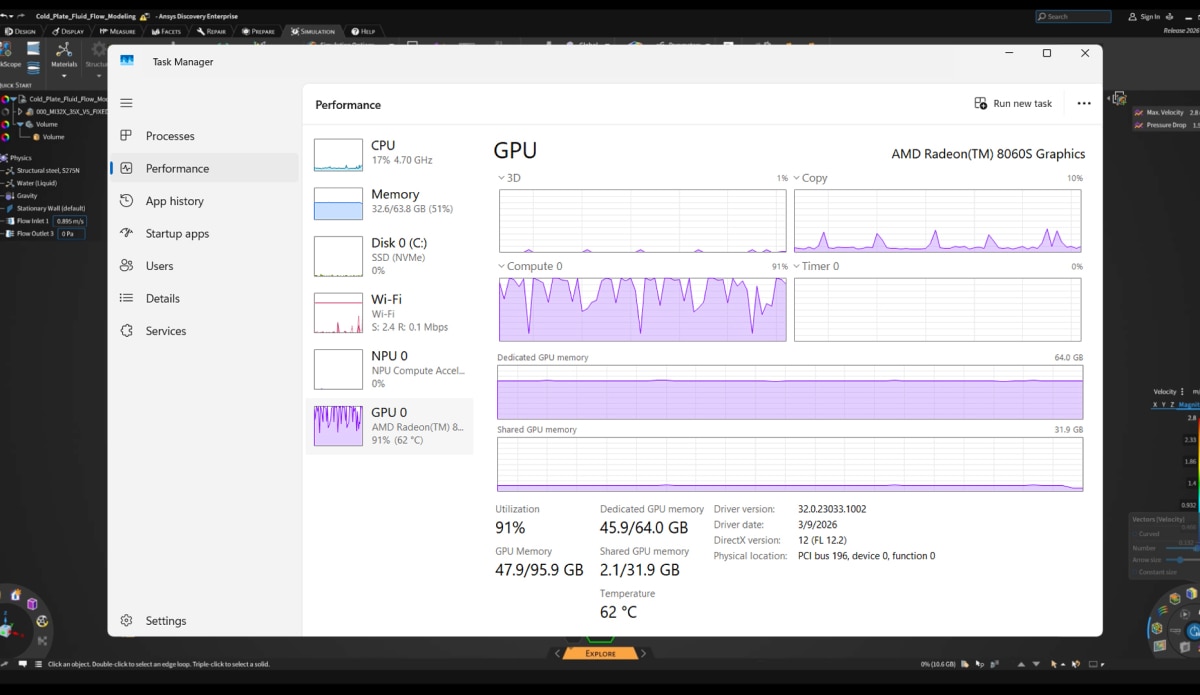Open Repair tab in Ansys Discovery
Image resolution: width=1200 pixels, height=695 pixels.
click(x=211, y=31)
